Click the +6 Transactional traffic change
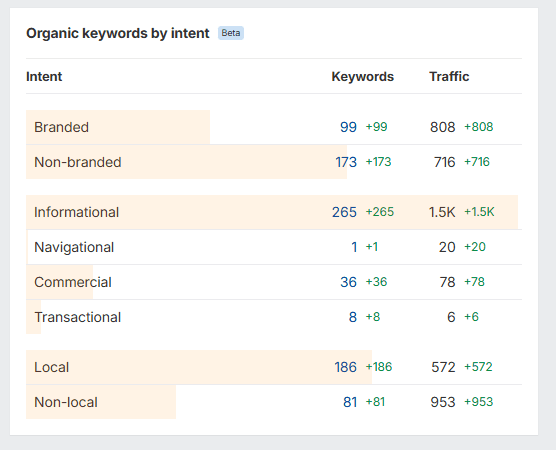The image size is (556, 450). tap(472, 317)
